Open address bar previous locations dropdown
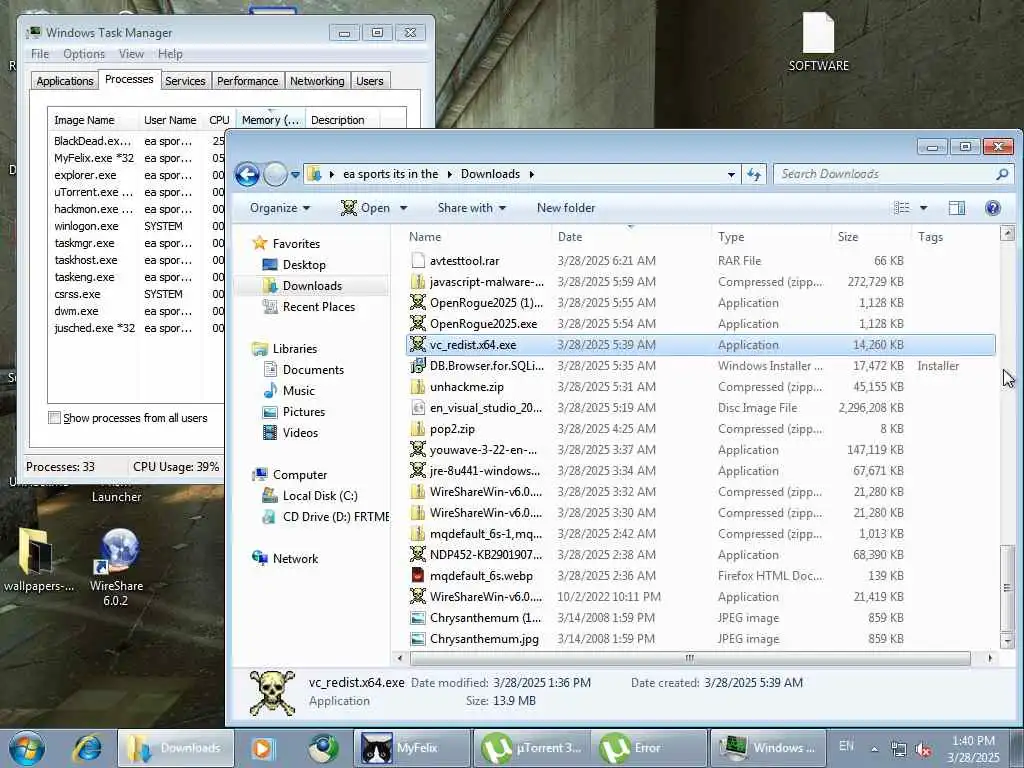Viewport: 1024px width, 768px height. pos(731,174)
